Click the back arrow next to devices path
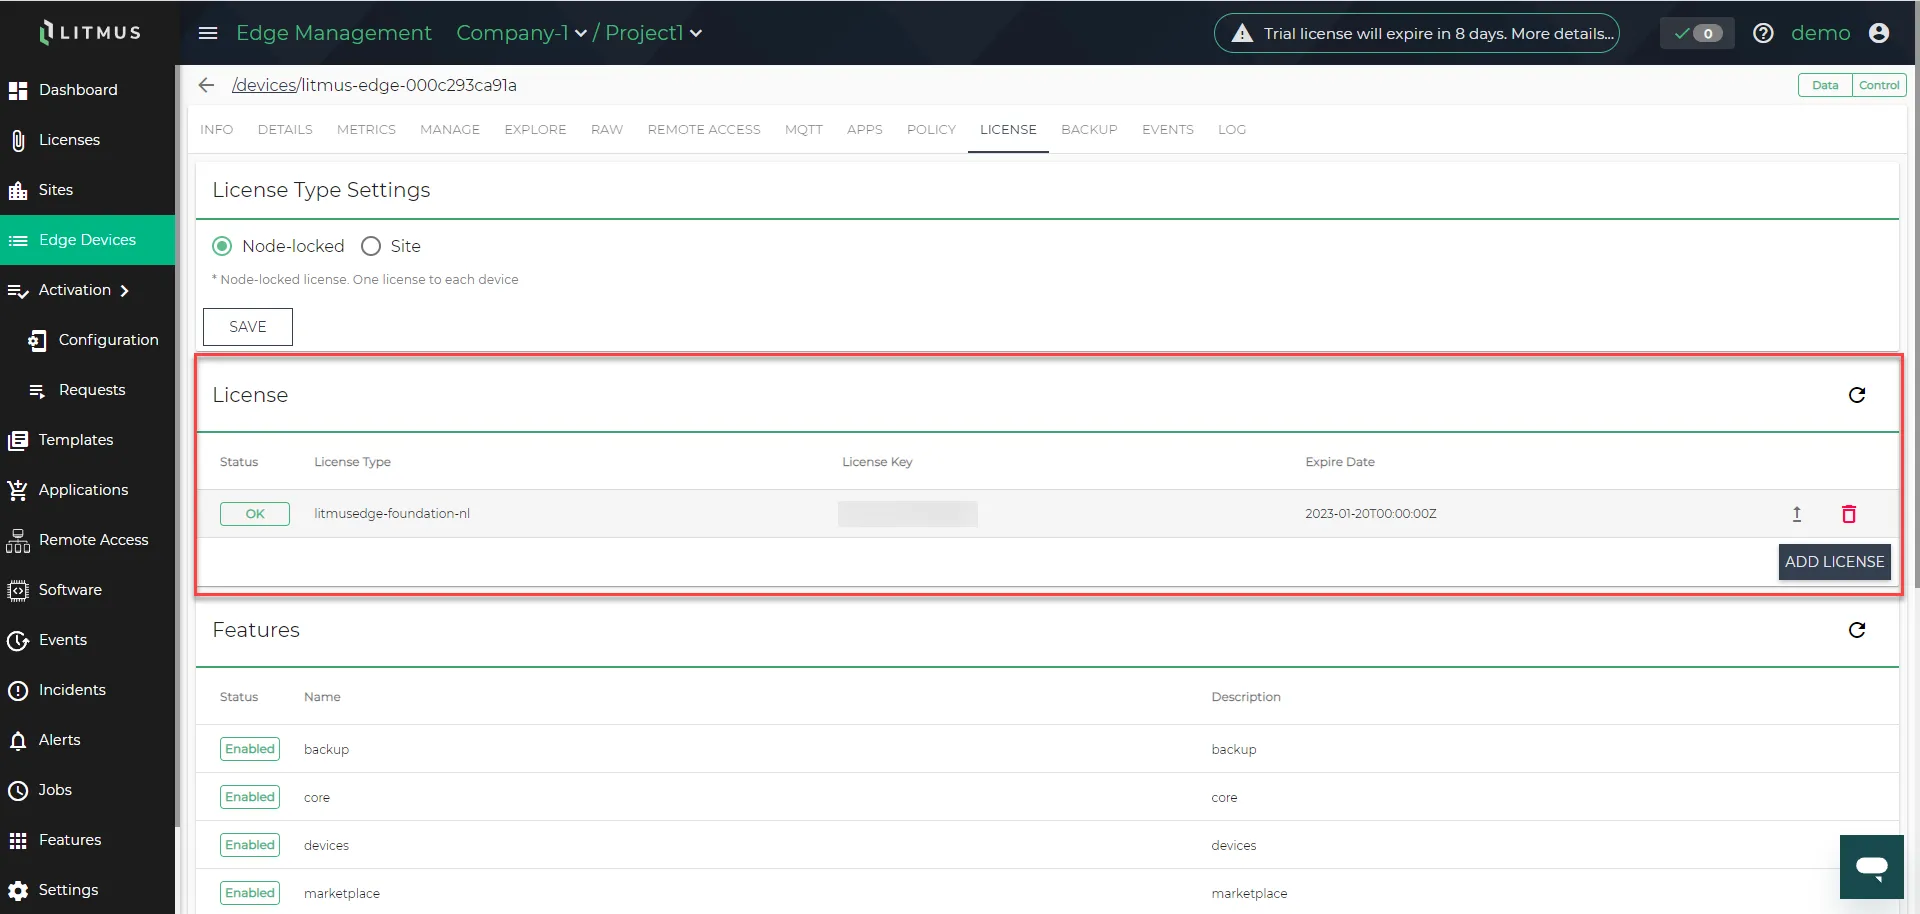 [x=206, y=85]
